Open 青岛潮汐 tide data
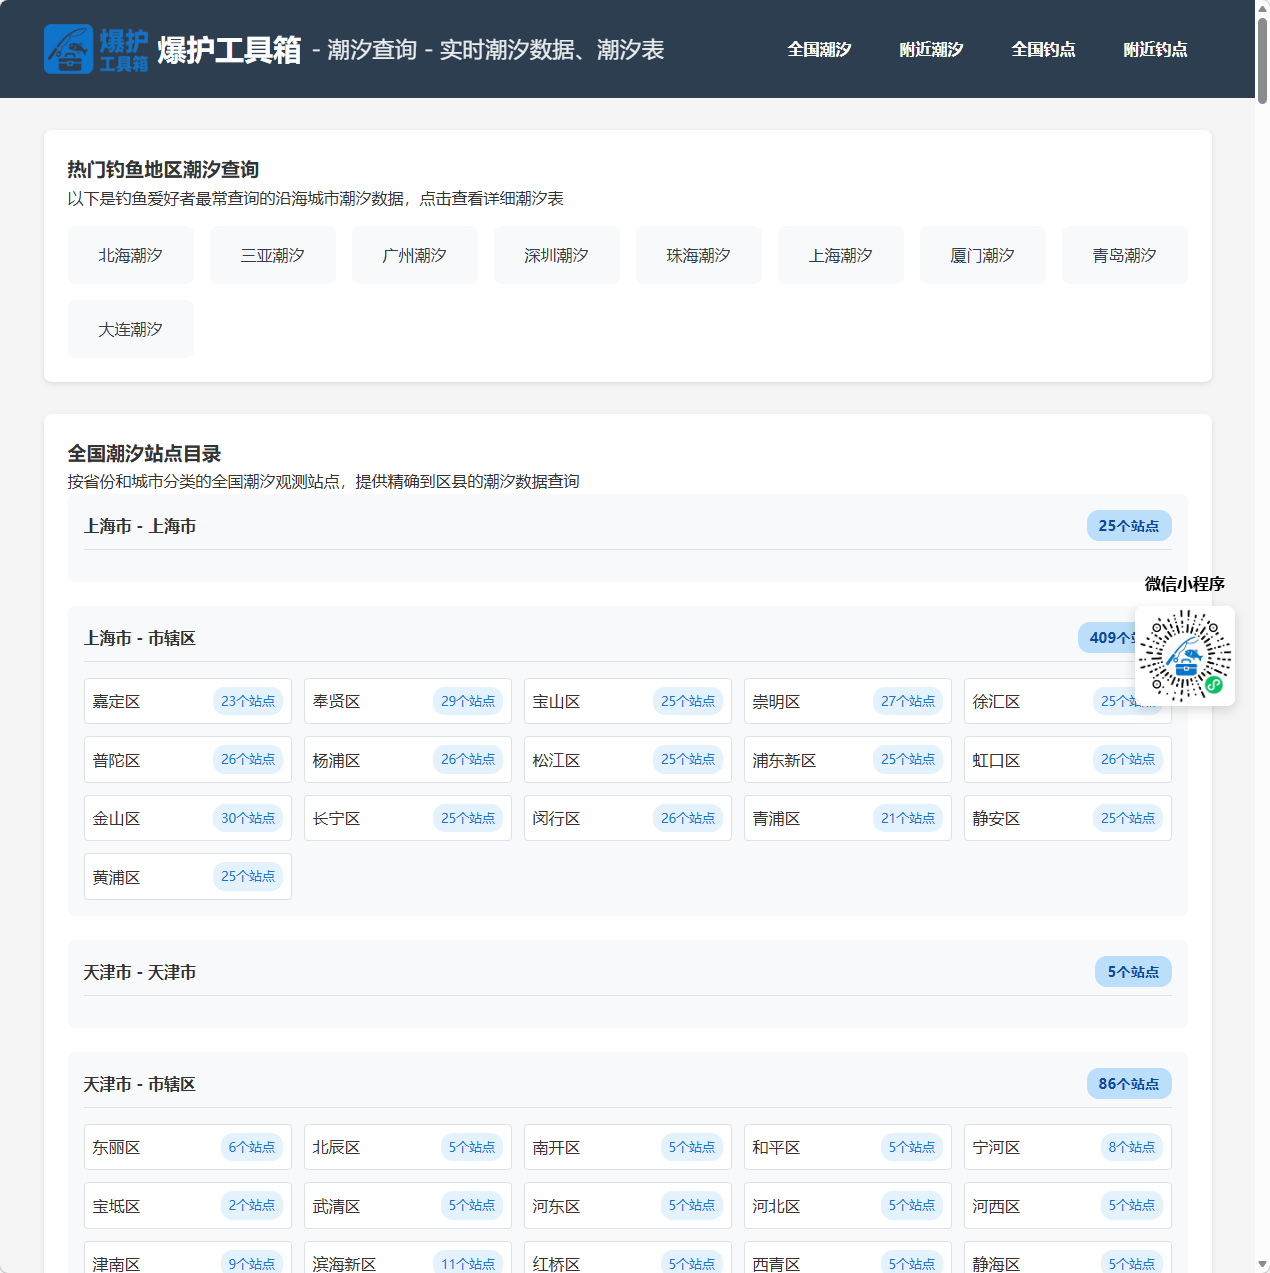Viewport: 1270px width, 1273px height. [x=1124, y=255]
